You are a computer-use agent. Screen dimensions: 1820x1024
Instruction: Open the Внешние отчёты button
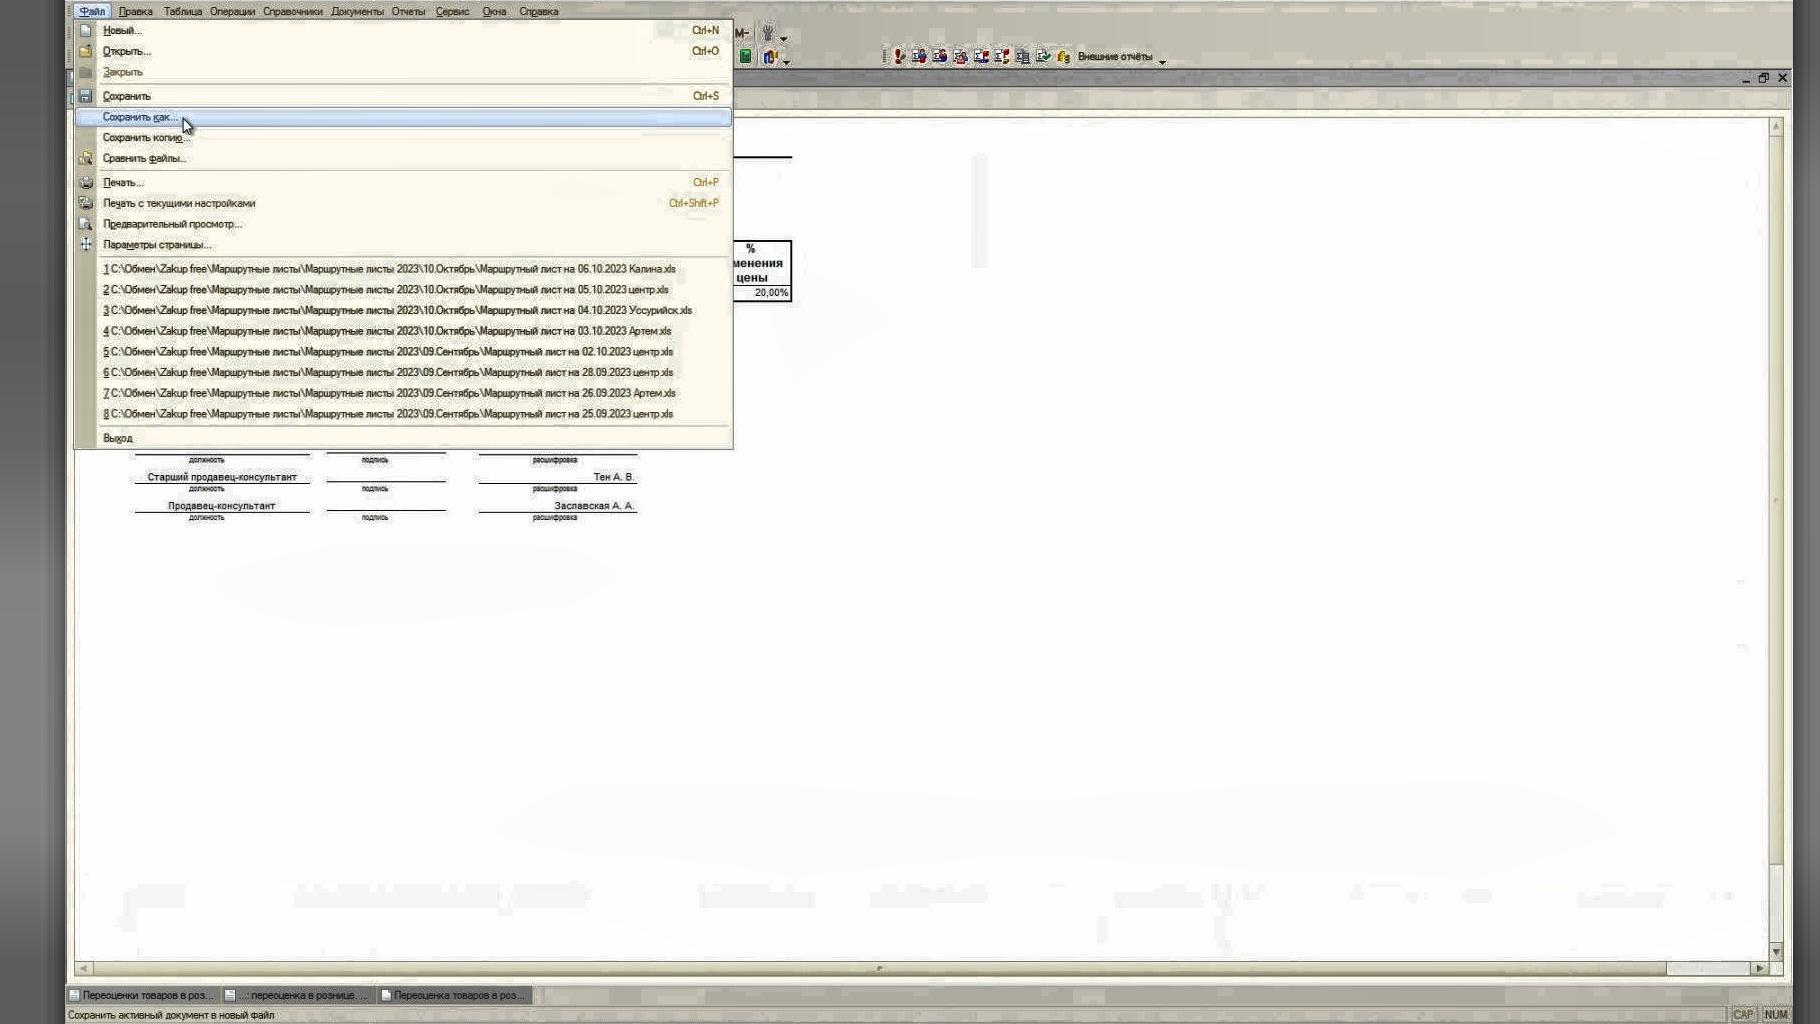(x=1115, y=57)
